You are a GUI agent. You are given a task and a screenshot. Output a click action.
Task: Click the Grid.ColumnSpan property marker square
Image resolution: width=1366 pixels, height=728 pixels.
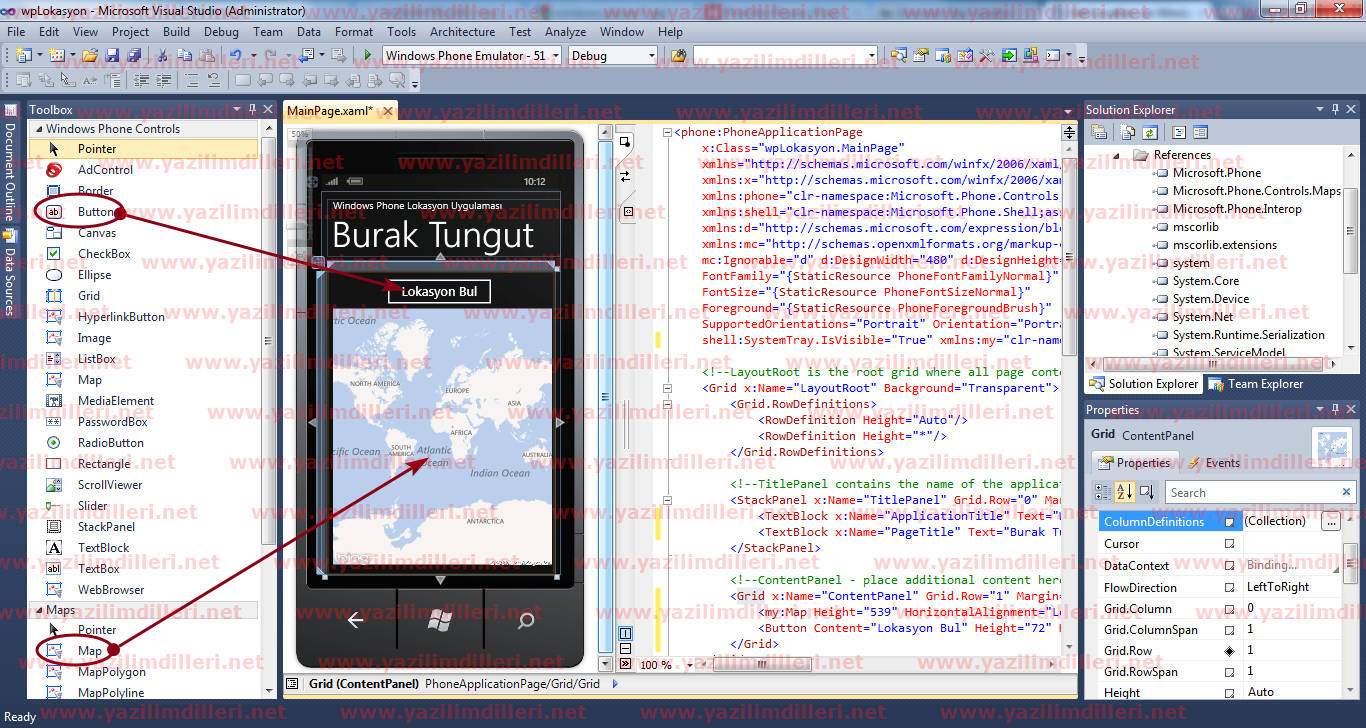[1229, 630]
